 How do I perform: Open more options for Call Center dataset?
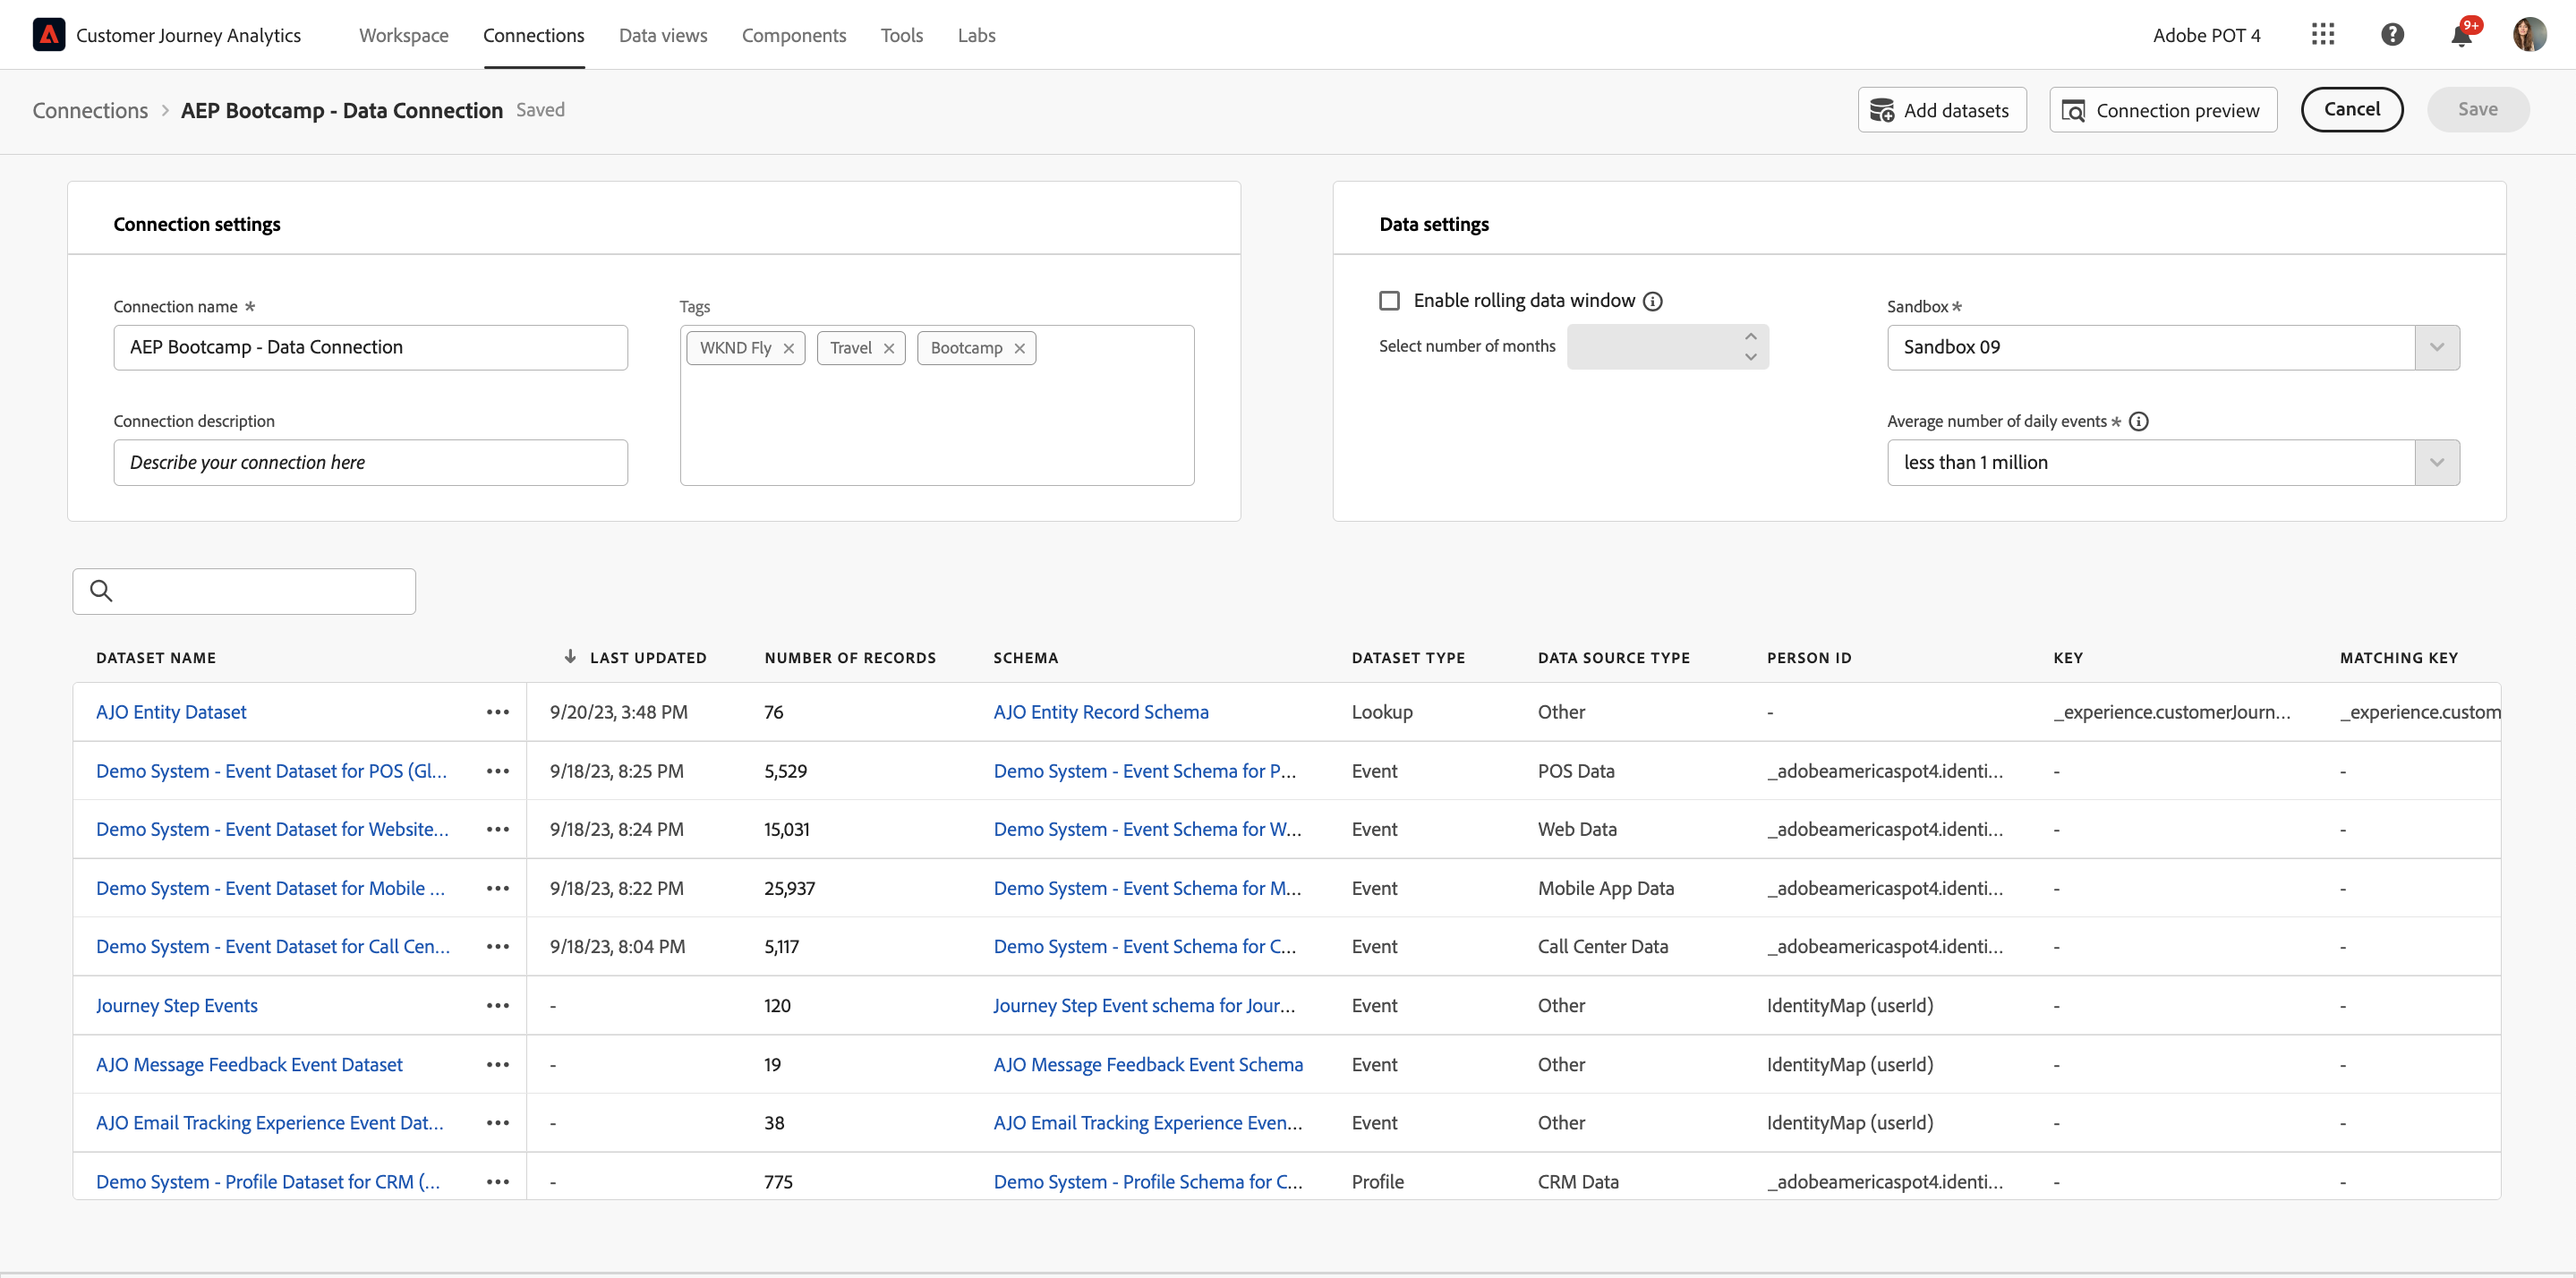pyautogui.click(x=498, y=946)
